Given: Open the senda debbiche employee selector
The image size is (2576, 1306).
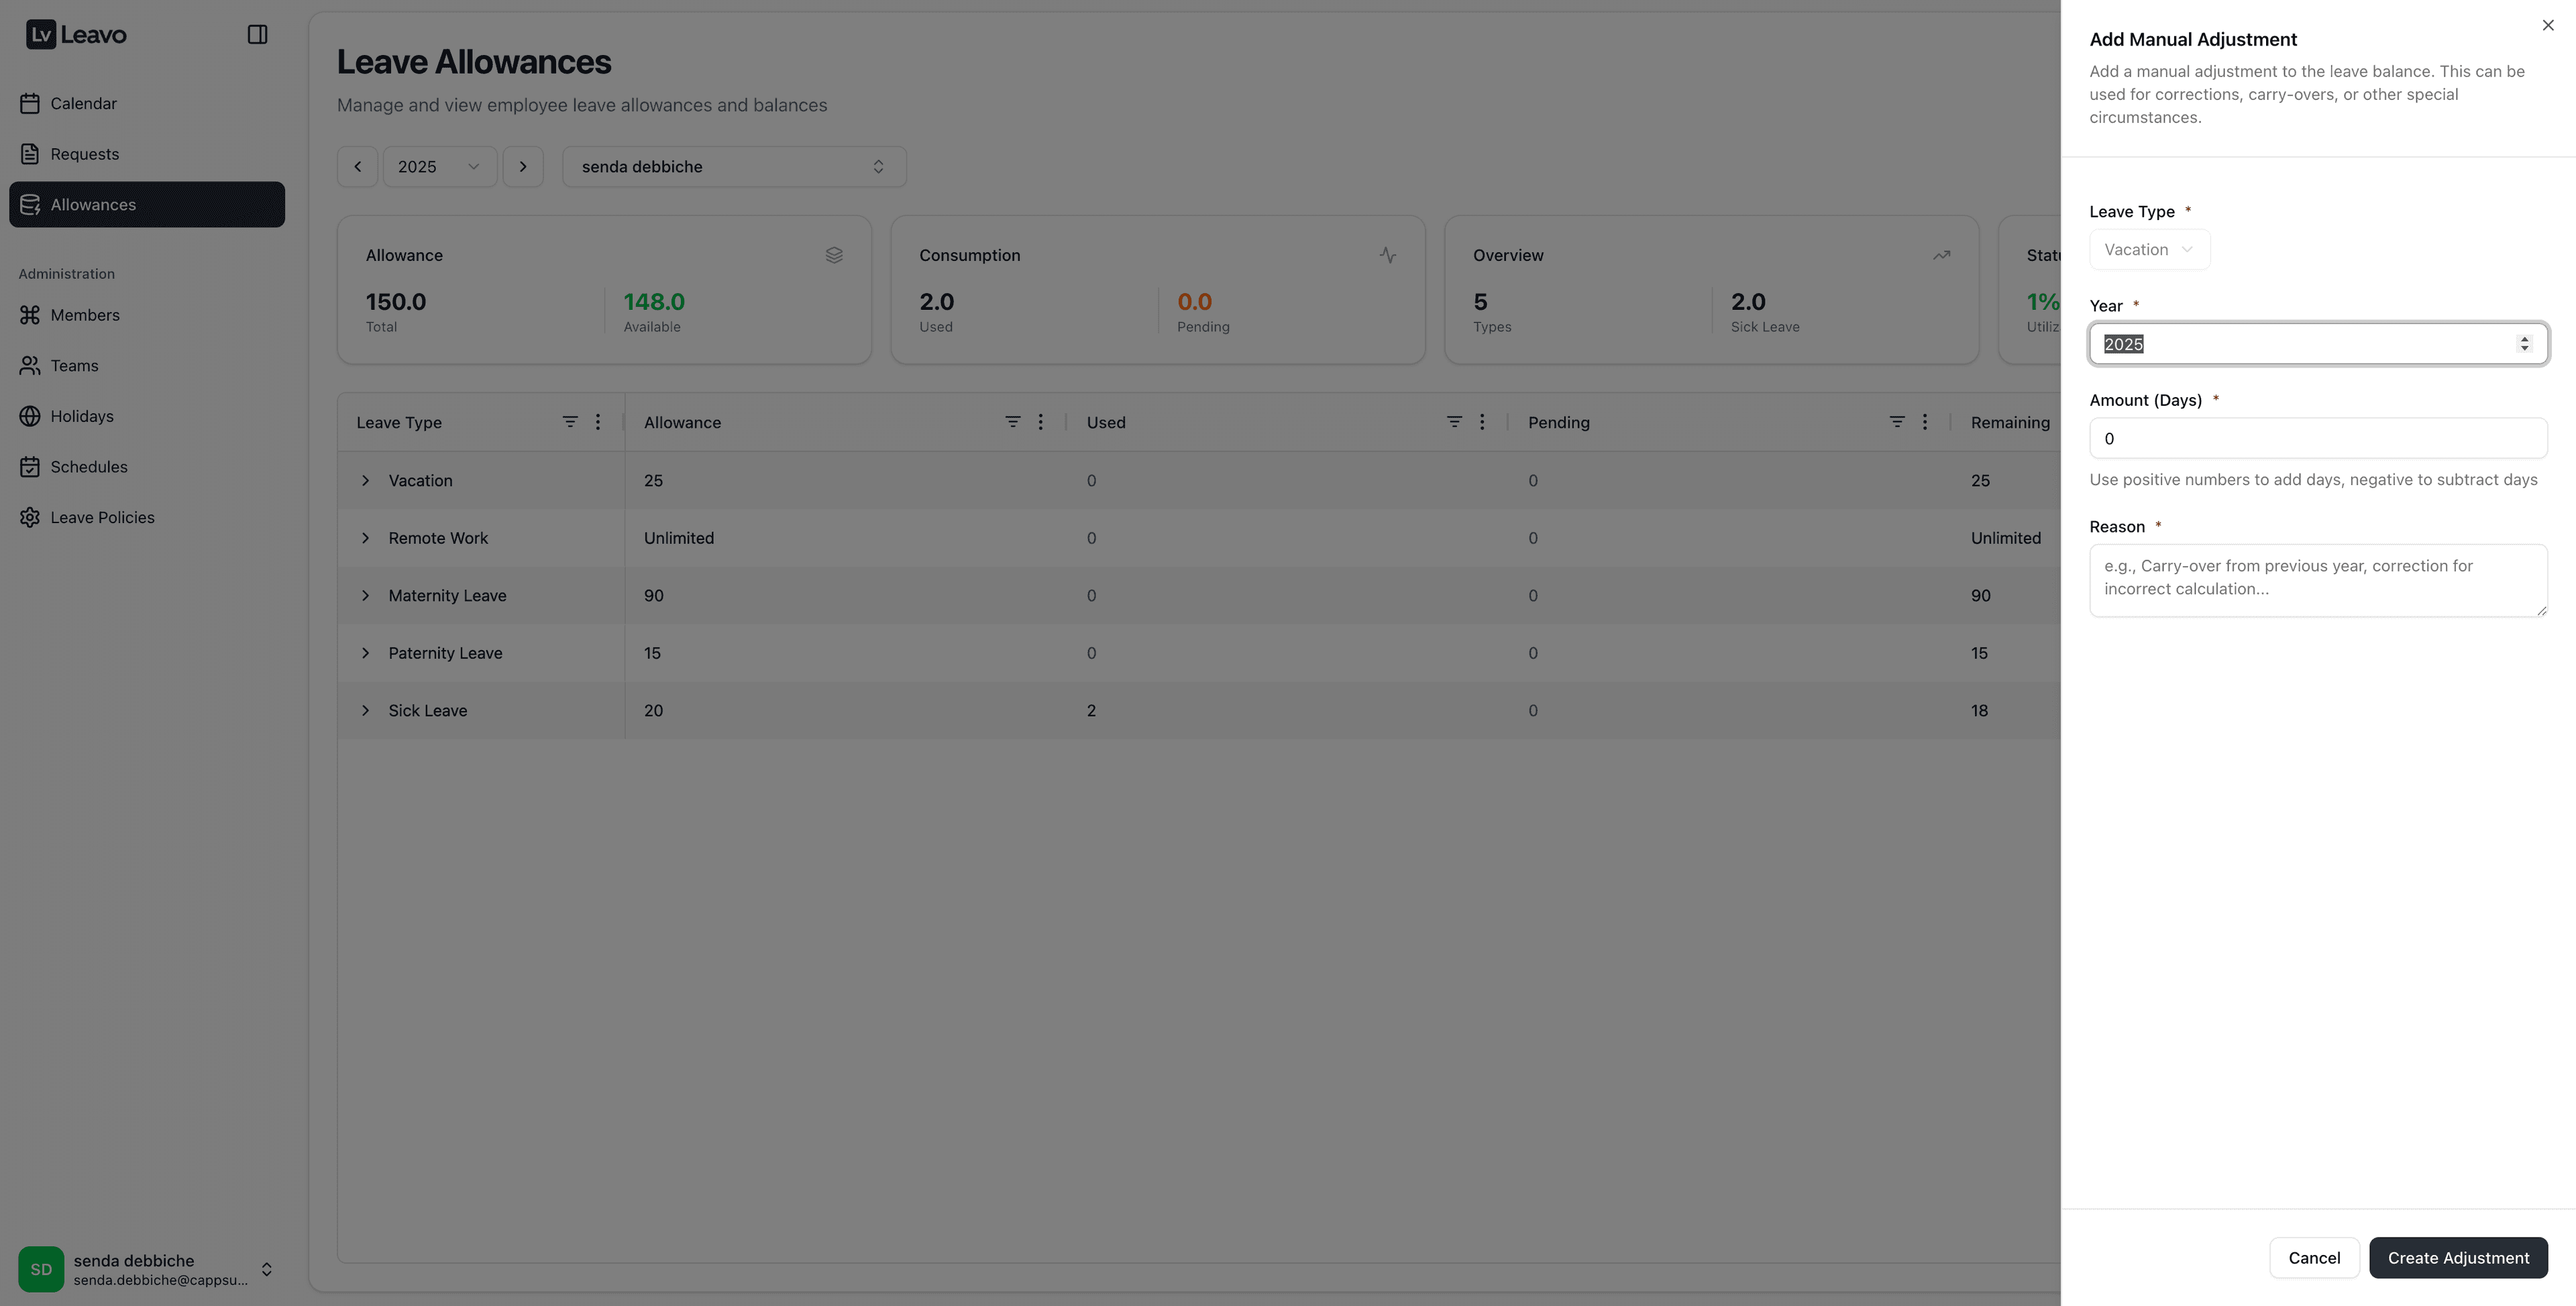Looking at the screenshot, I should (x=733, y=167).
